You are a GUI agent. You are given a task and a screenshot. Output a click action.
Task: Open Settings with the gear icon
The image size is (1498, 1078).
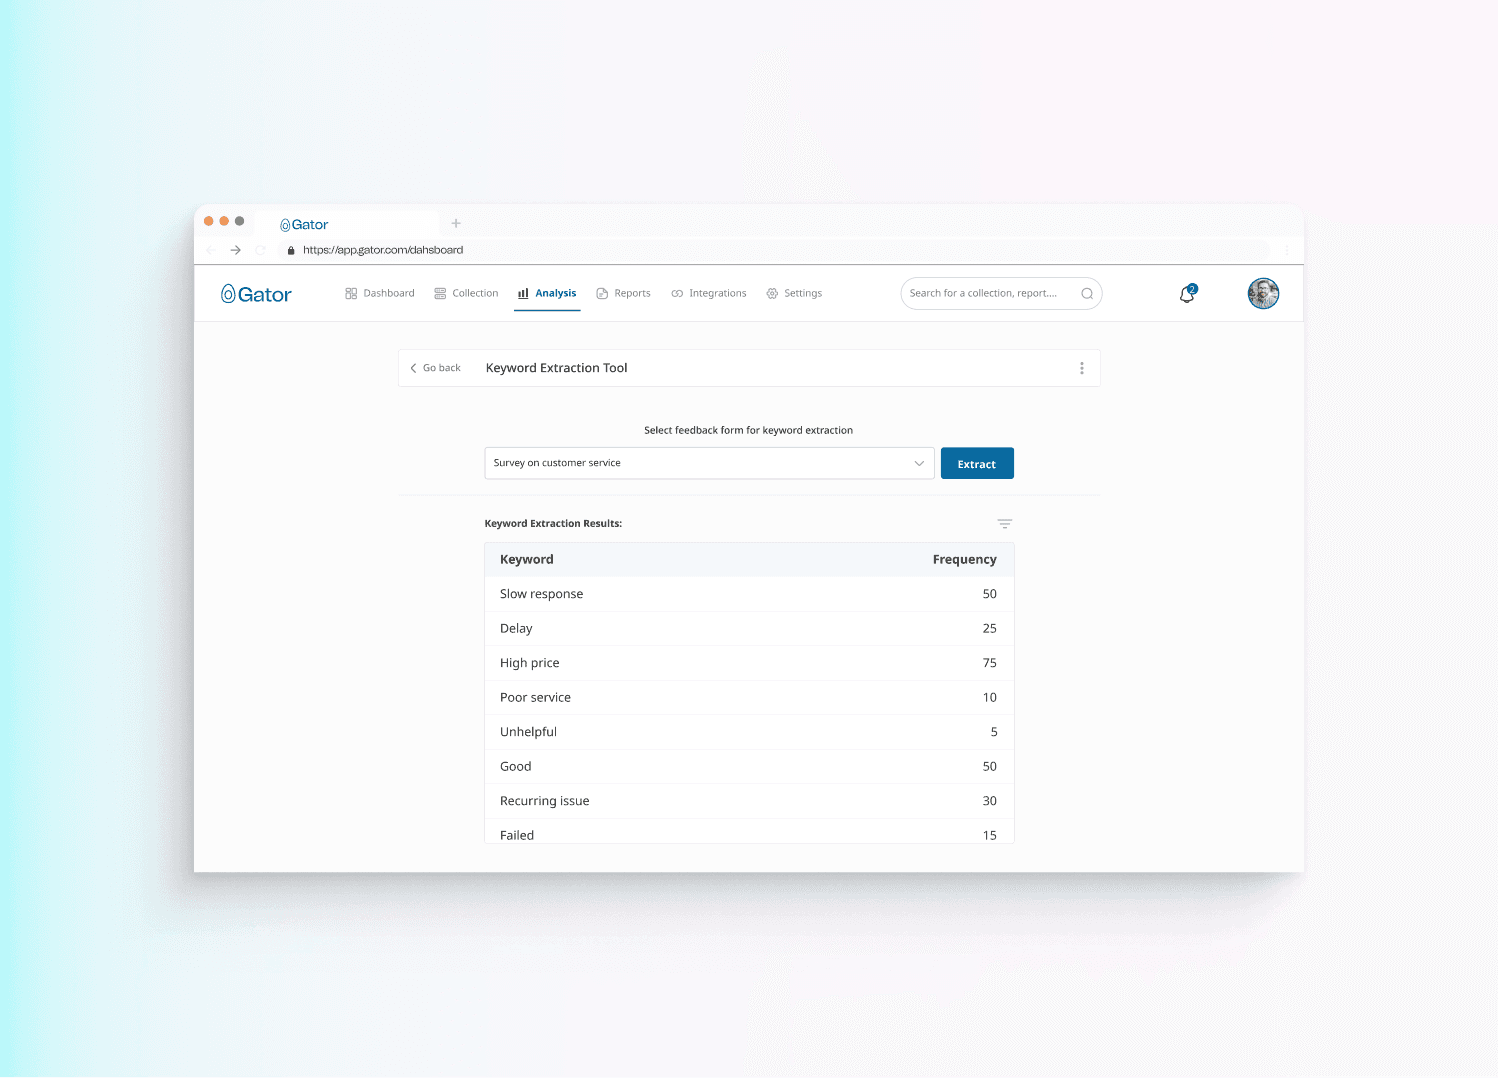coord(771,292)
